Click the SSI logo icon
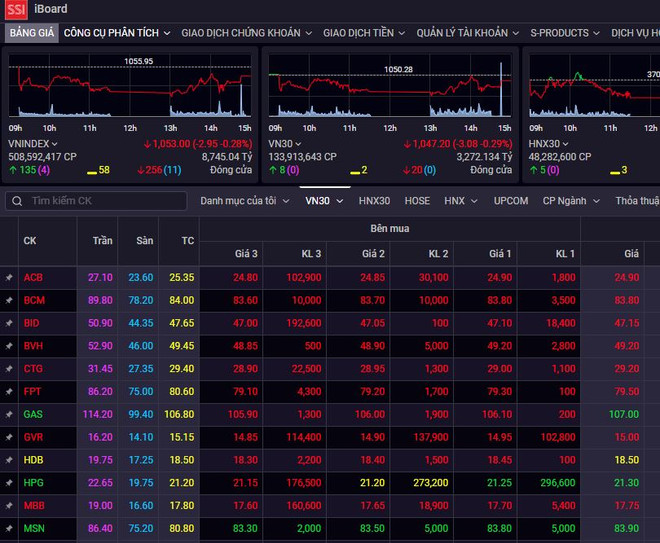 click(16, 10)
